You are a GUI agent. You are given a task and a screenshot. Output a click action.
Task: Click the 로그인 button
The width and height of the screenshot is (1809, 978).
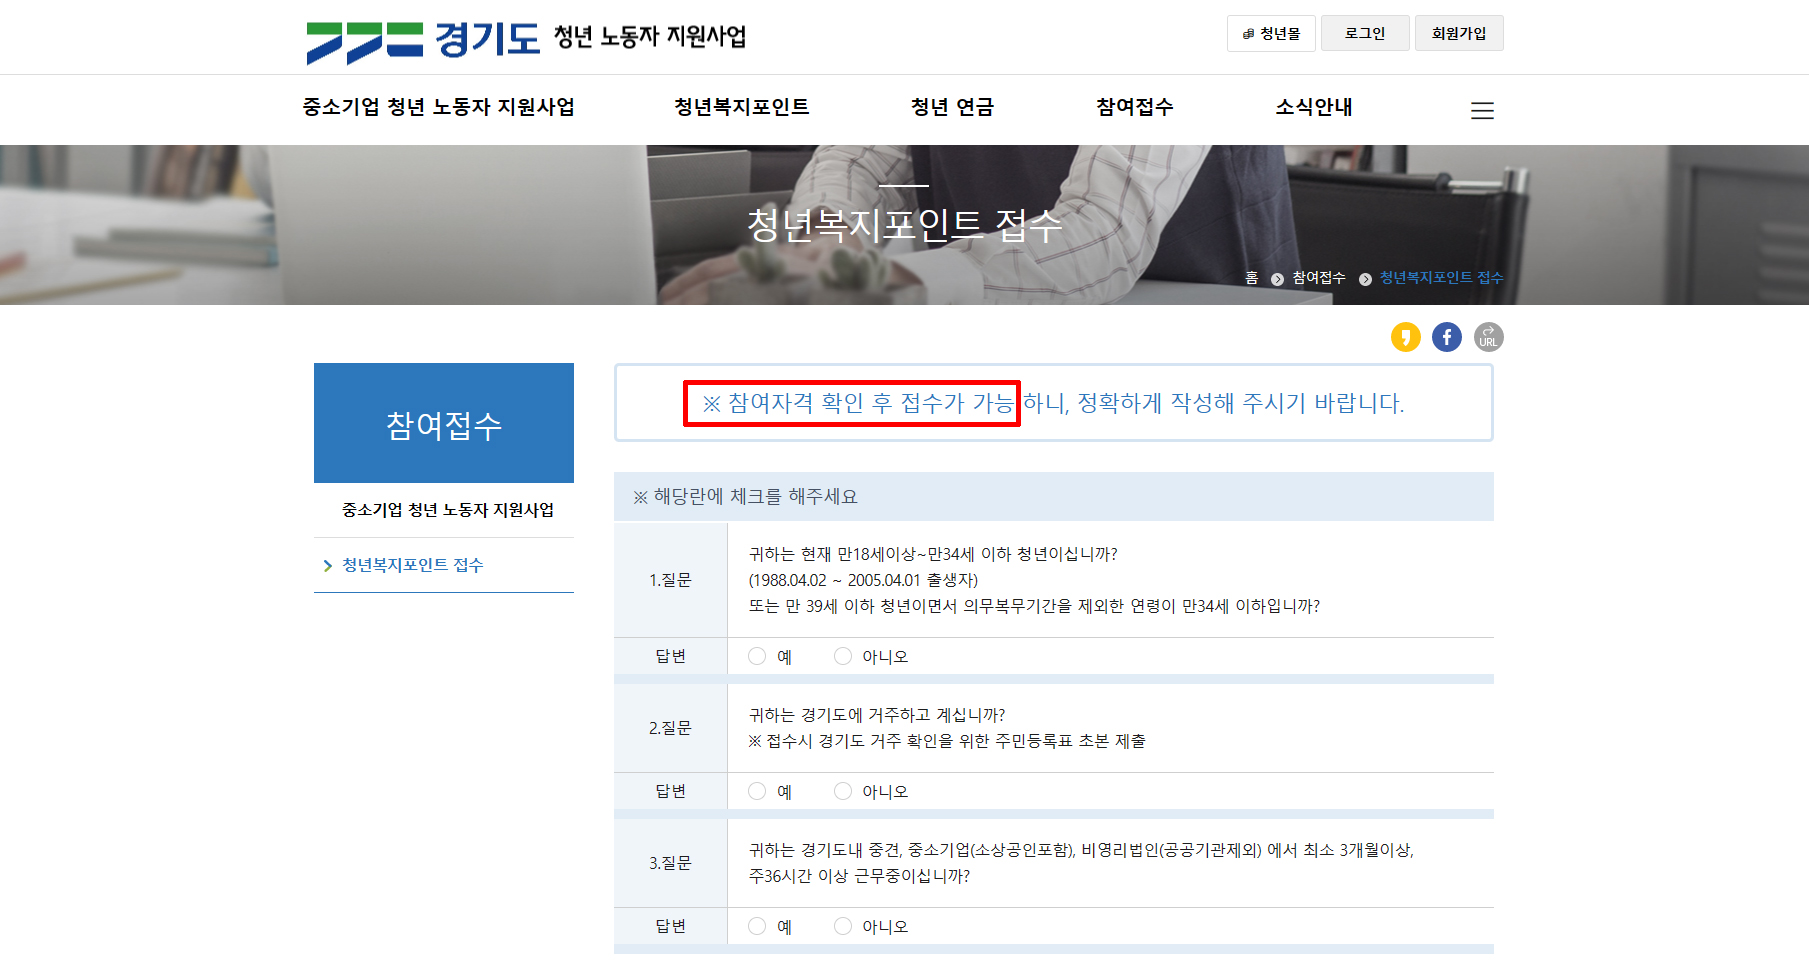[x=1364, y=33]
